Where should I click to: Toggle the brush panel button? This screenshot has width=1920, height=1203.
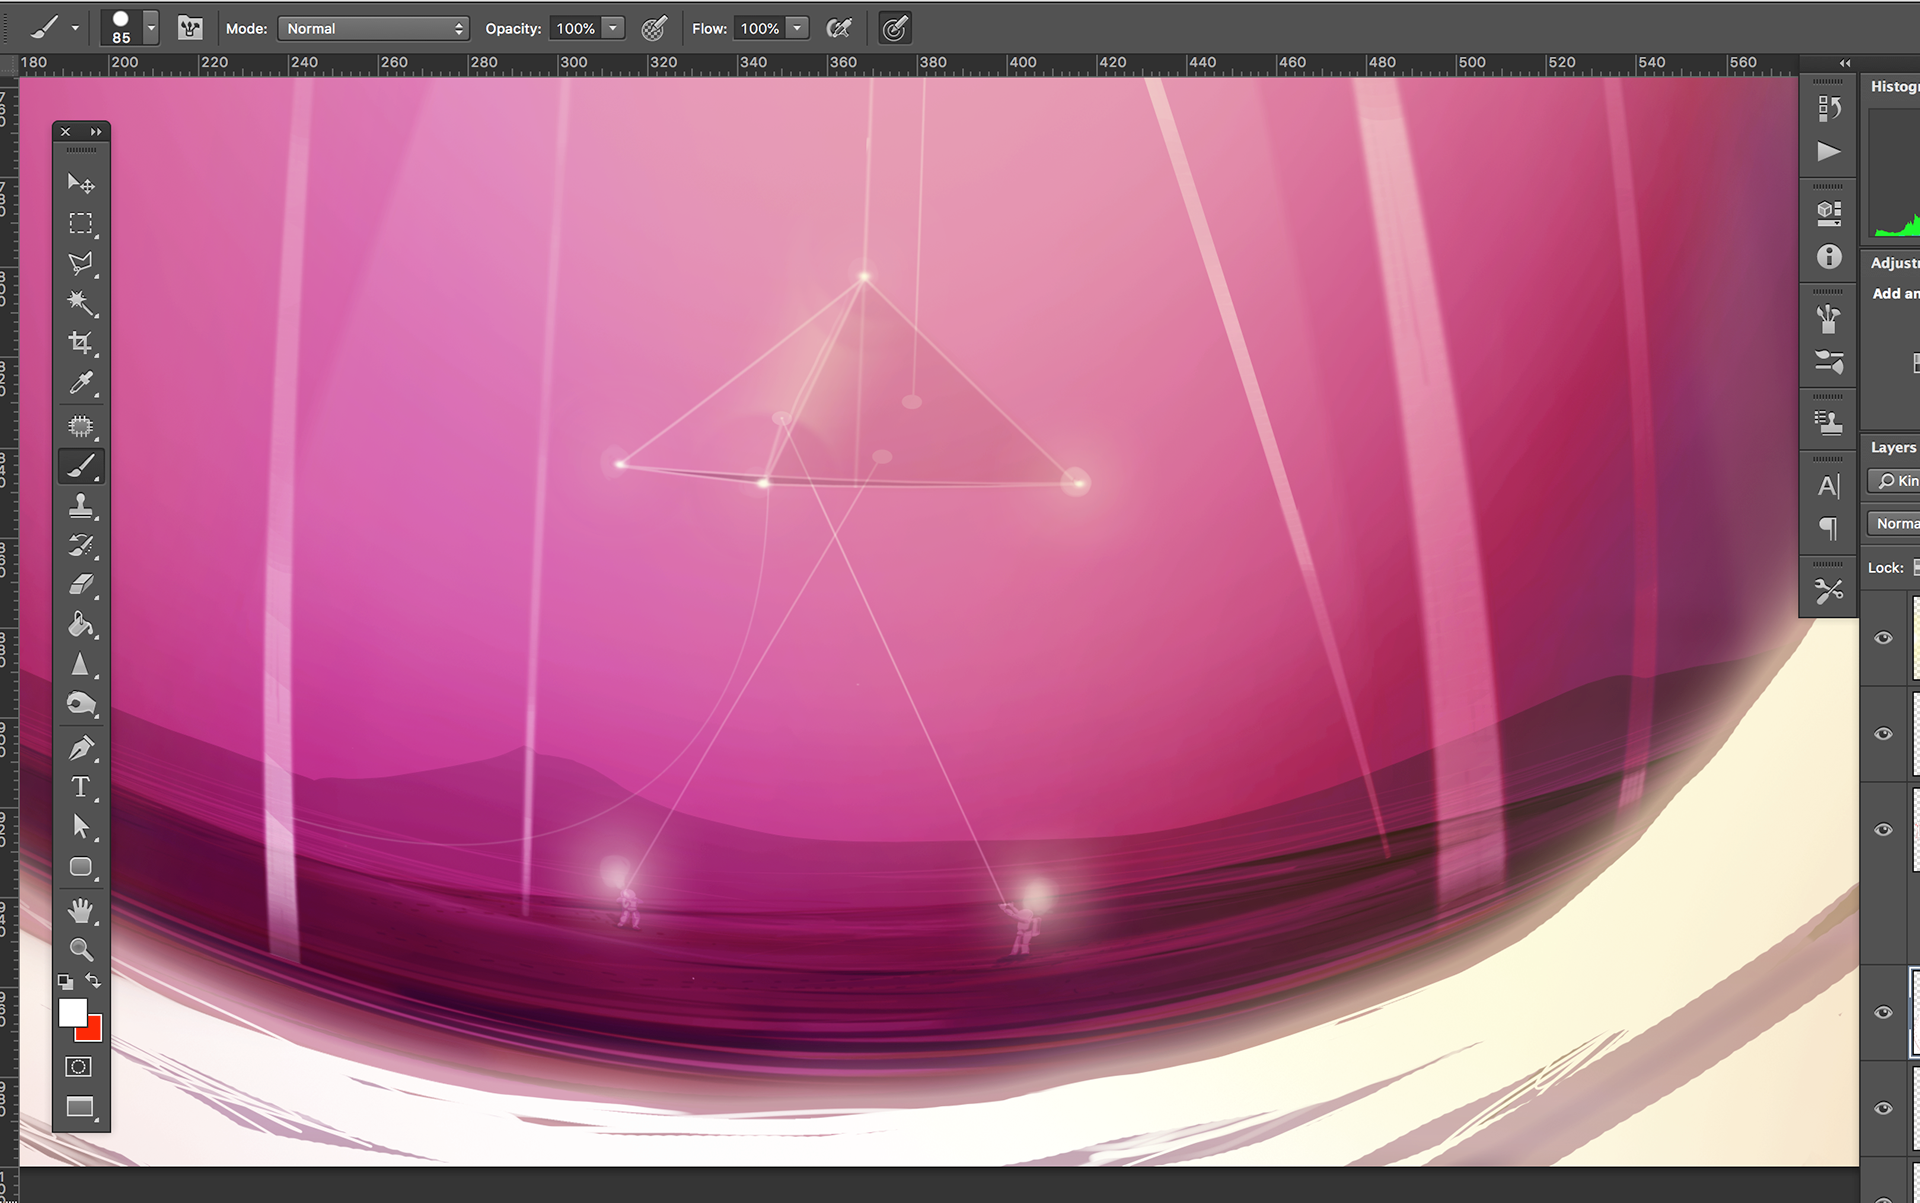[190, 28]
